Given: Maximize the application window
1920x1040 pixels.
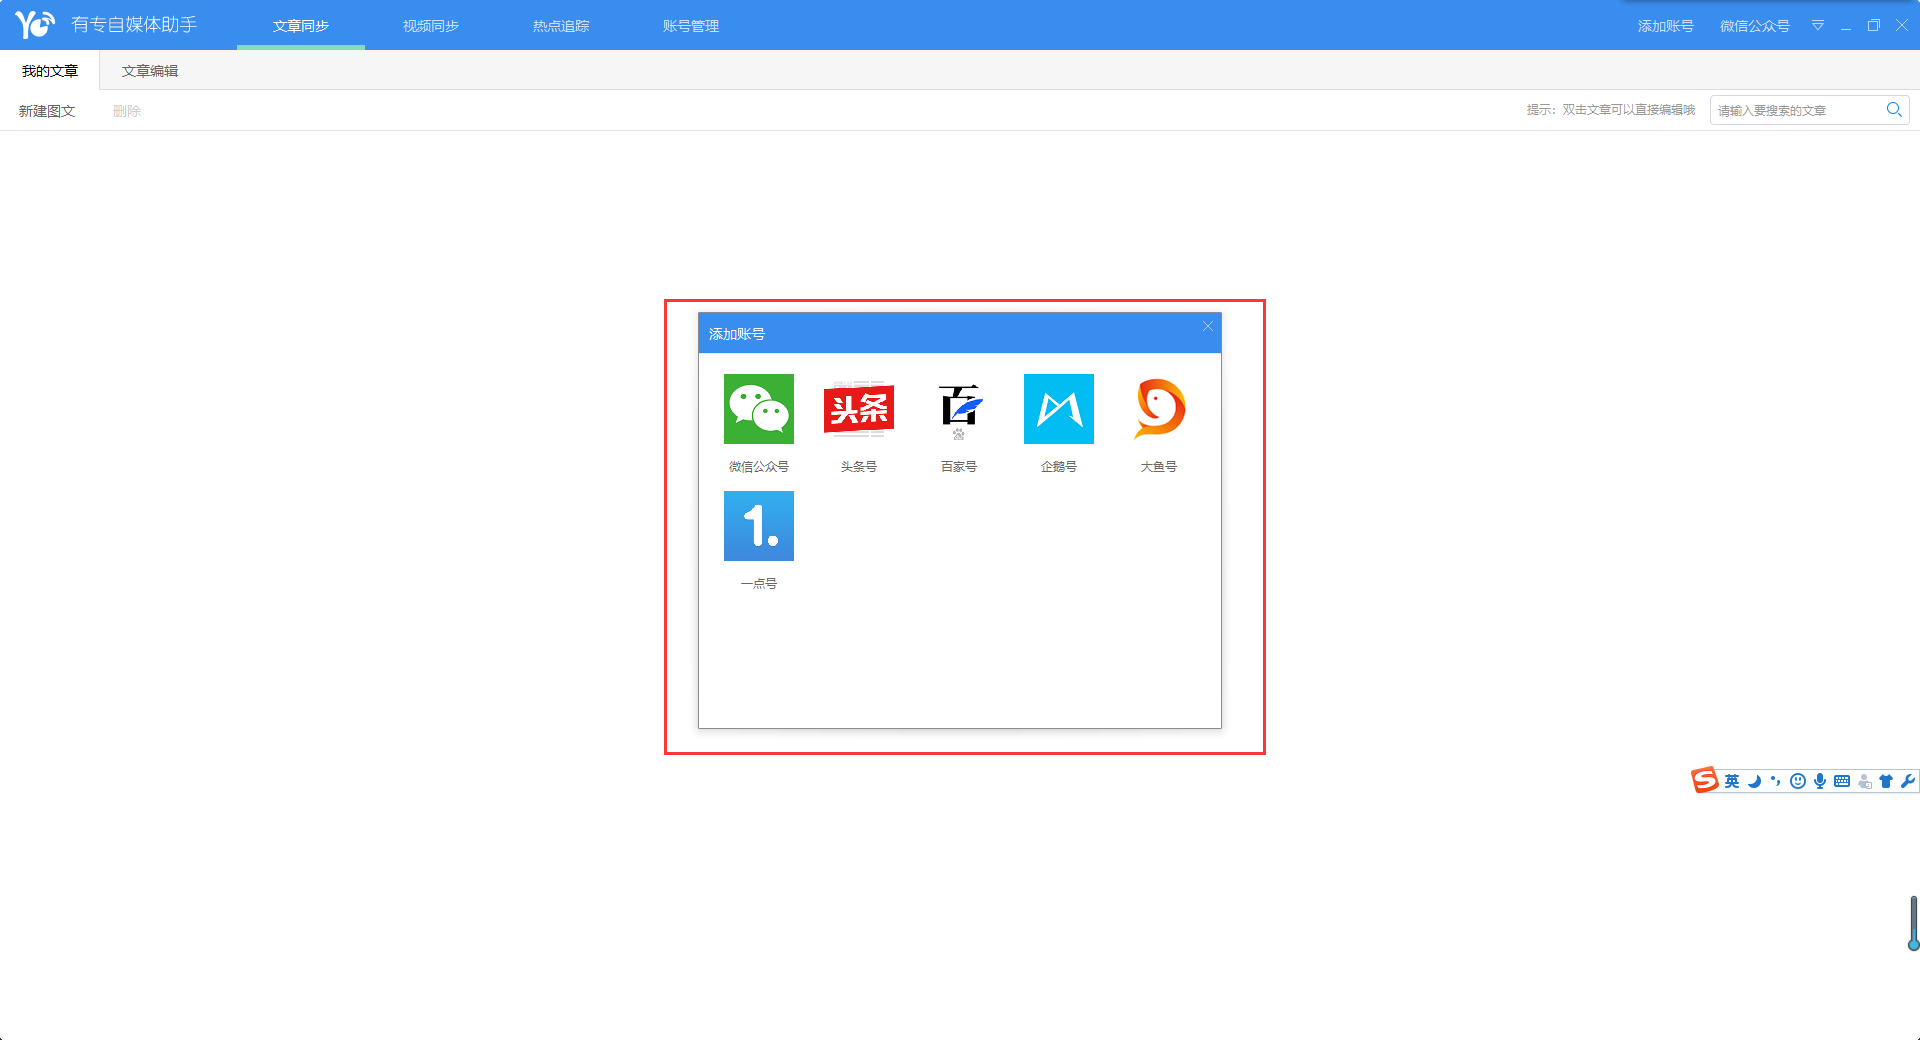Looking at the screenshot, I should tap(1874, 25).
